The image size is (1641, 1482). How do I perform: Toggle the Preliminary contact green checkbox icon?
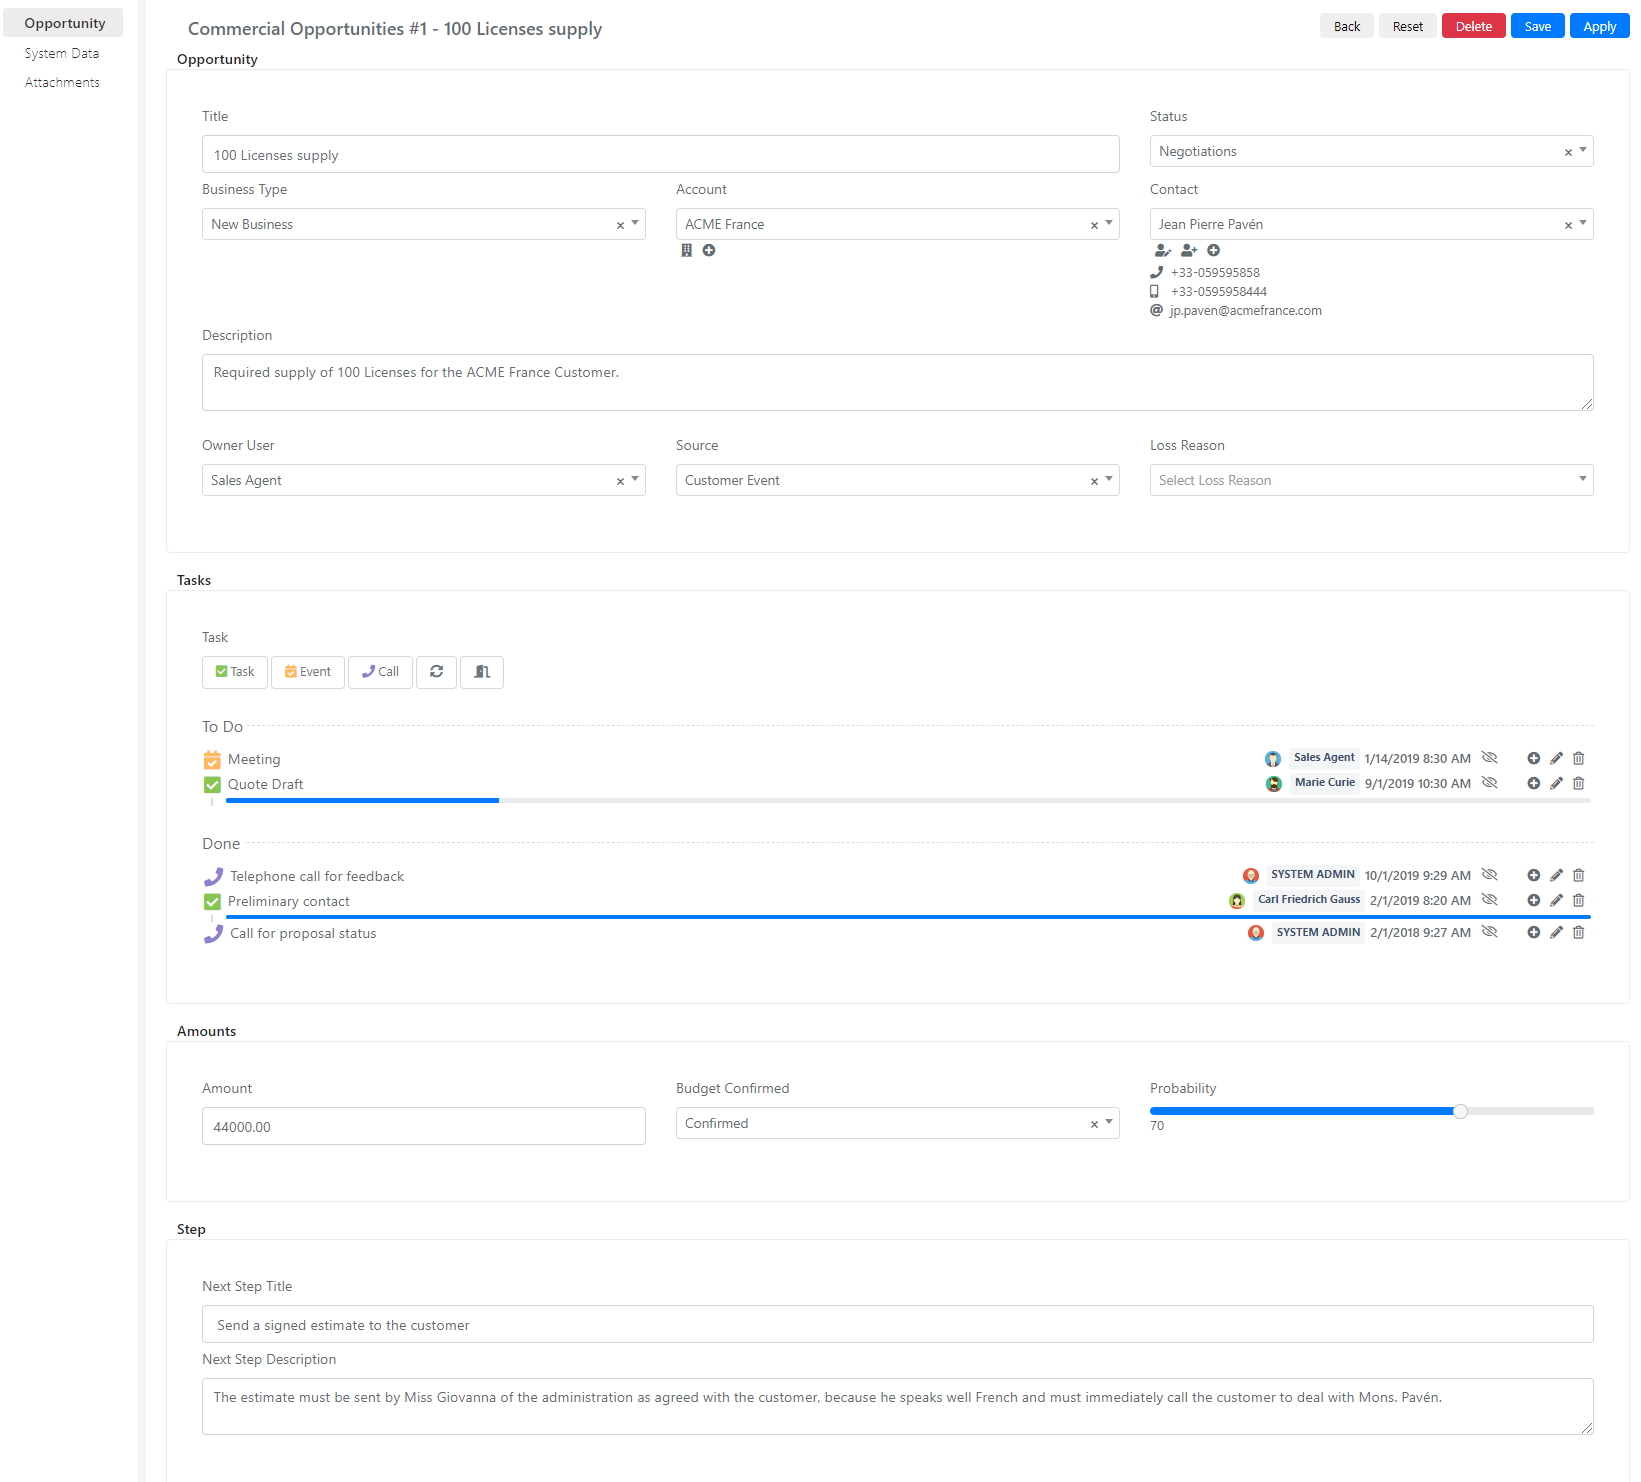pos(212,902)
